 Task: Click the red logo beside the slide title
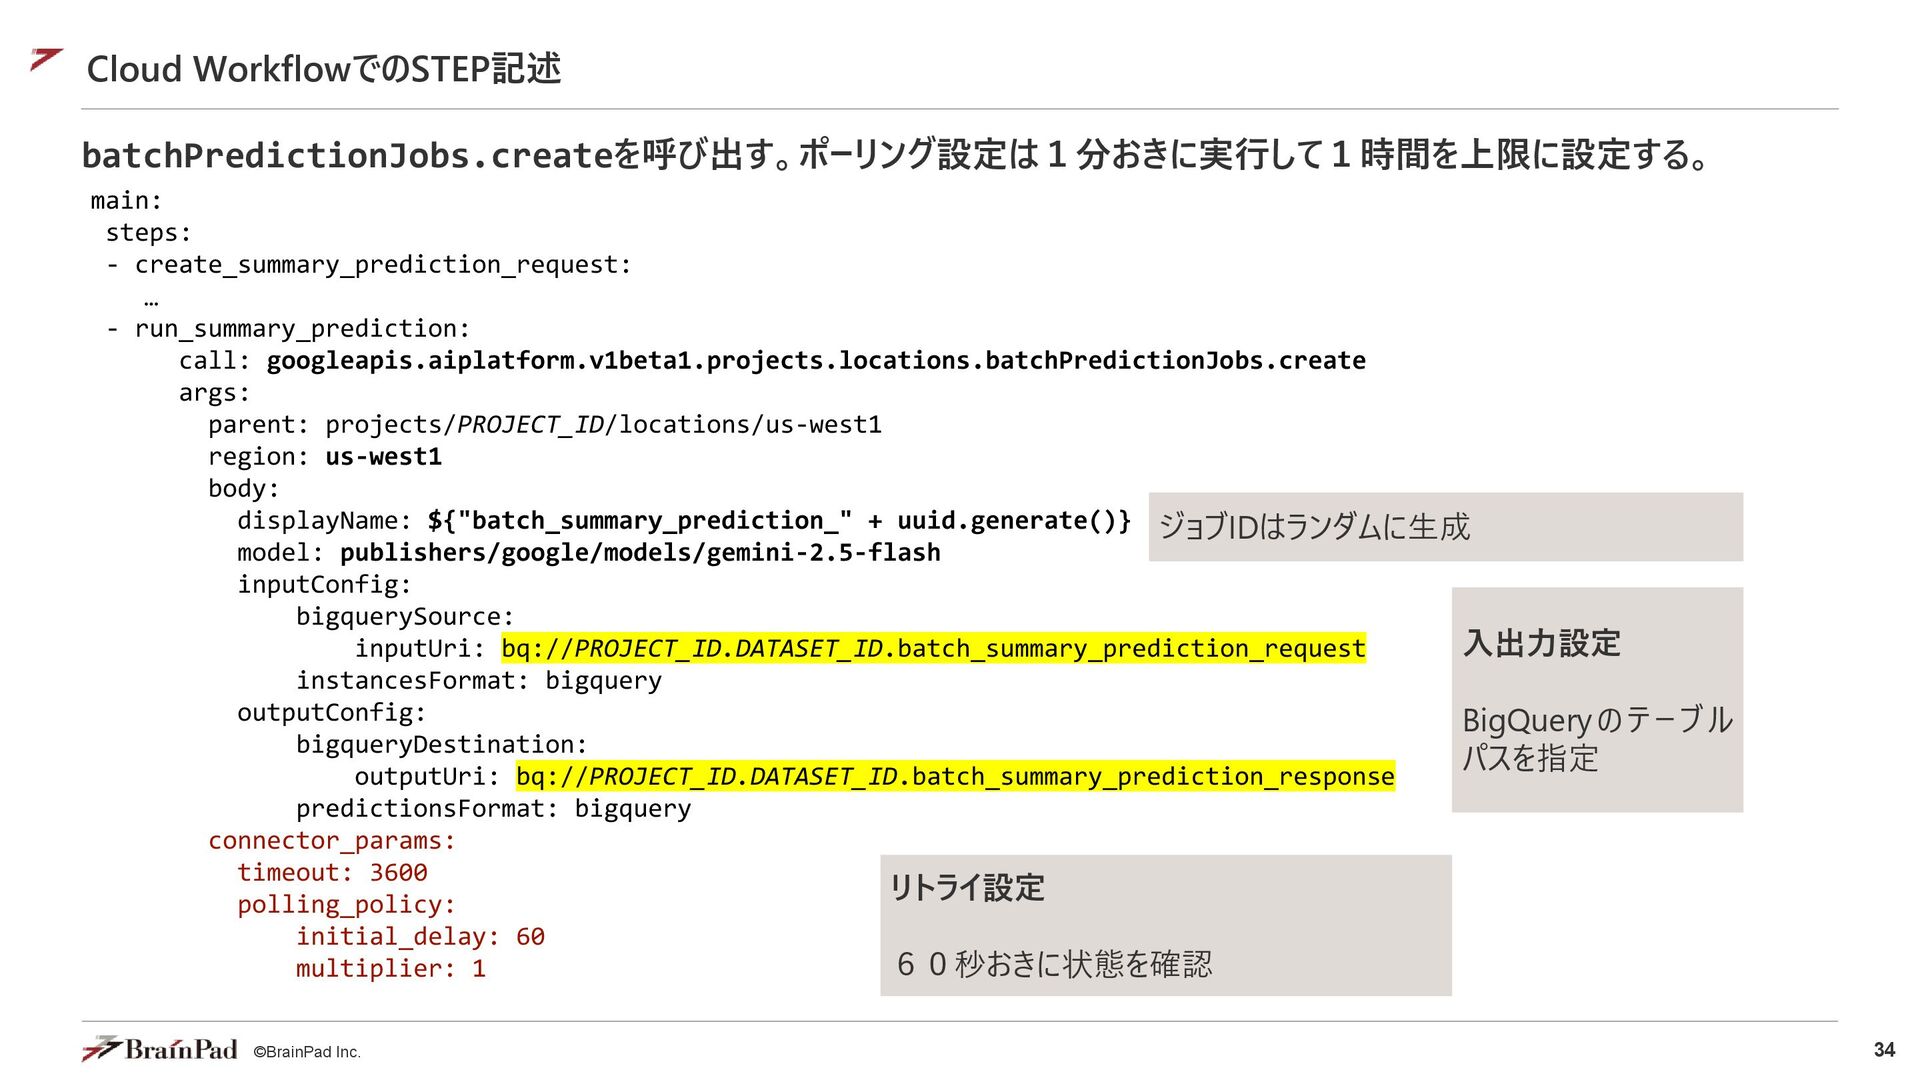pyautogui.click(x=46, y=60)
